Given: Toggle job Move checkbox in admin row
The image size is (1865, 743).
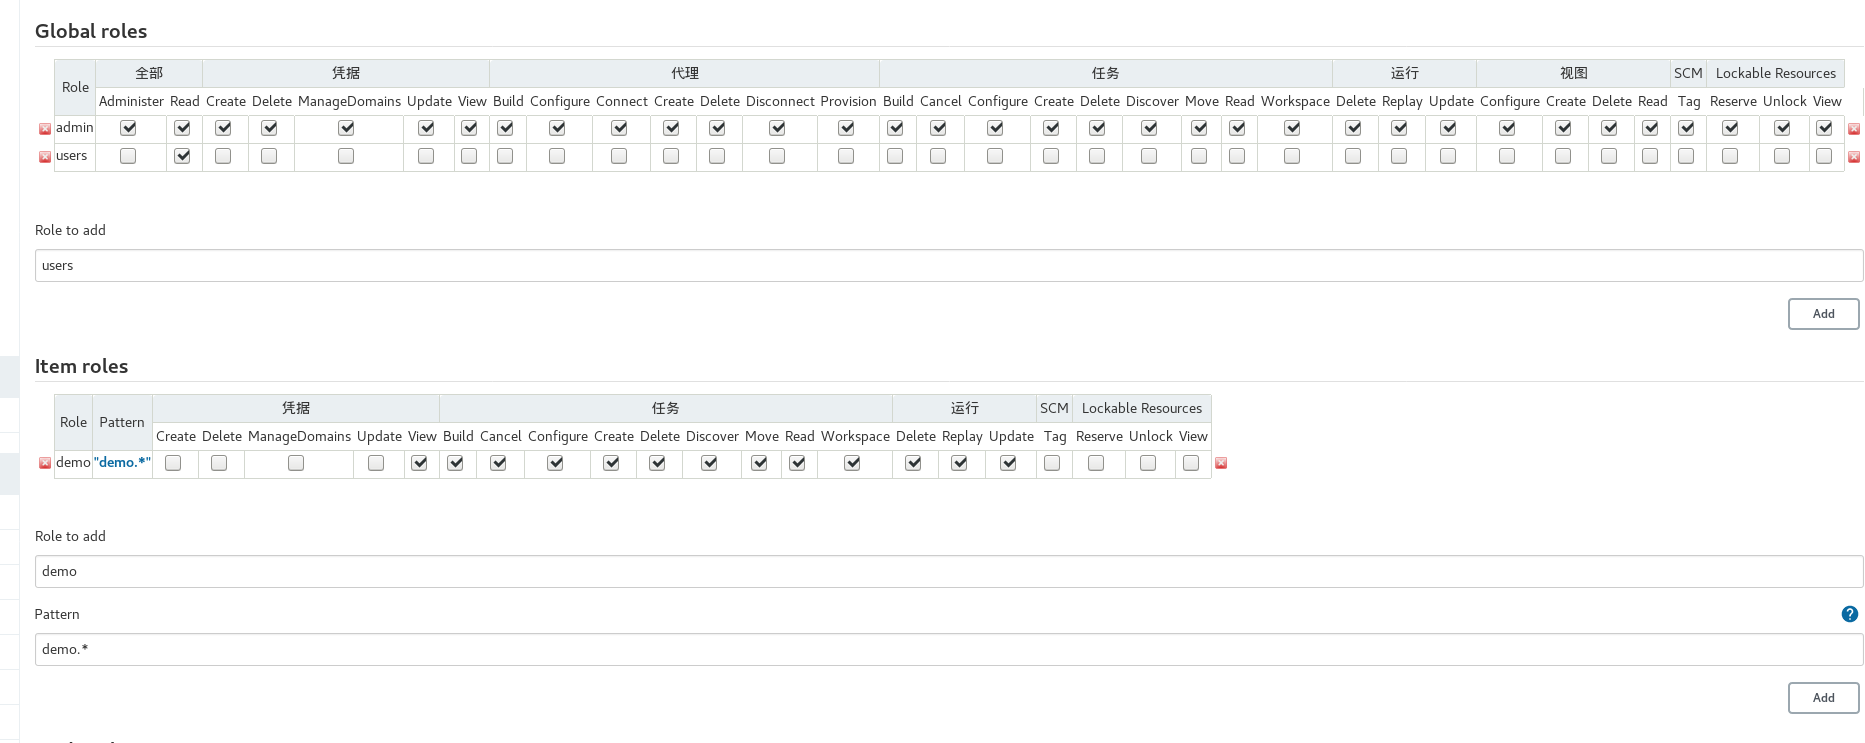Looking at the screenshot, I should click(x=1199, y=128).
